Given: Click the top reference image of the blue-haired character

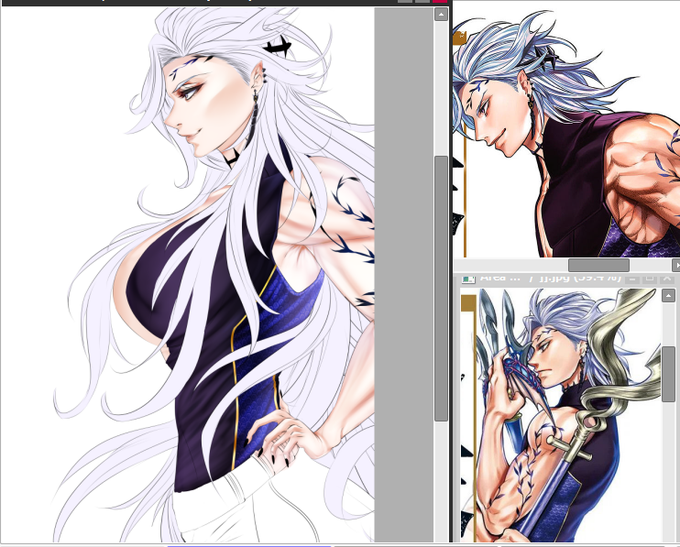Looking at the screenshot, I should pos(566,129).
